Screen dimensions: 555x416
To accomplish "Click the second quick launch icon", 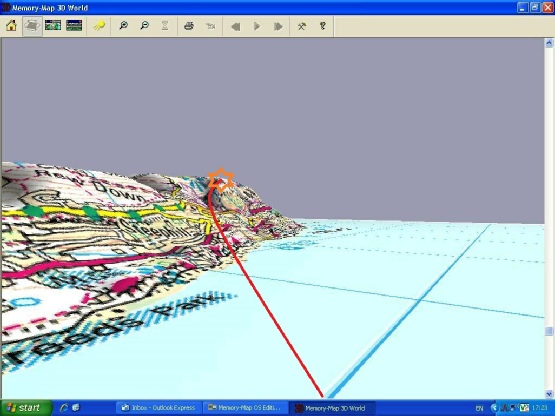I will (x=76, y=408).
